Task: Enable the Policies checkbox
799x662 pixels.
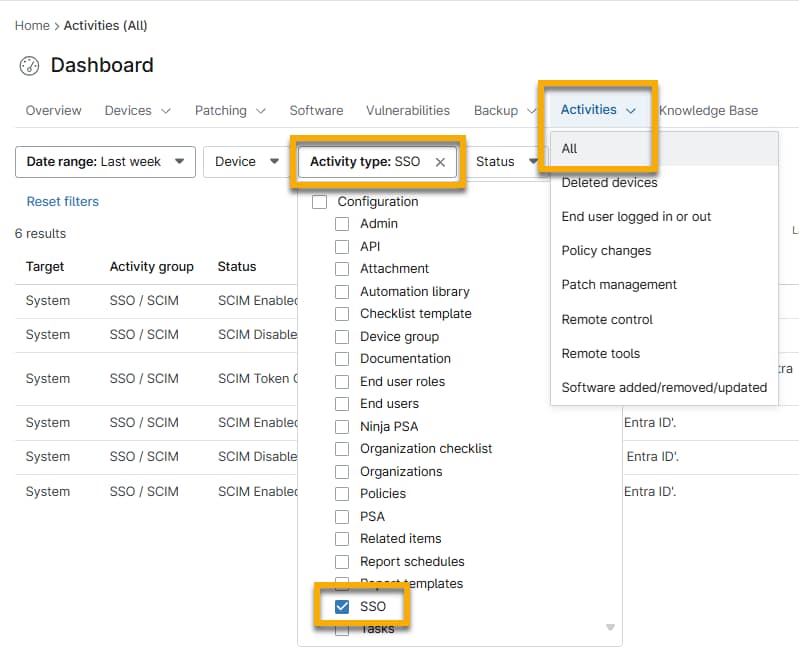Action: click(342, 494)
